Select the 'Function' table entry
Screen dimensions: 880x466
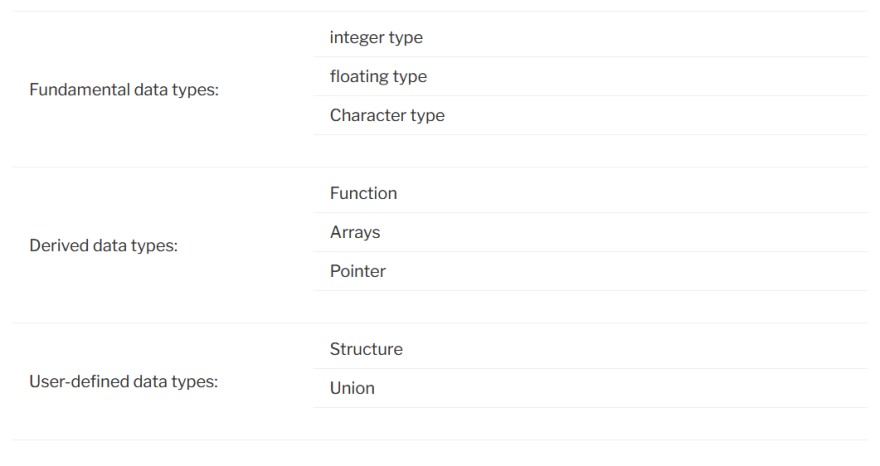590,193
